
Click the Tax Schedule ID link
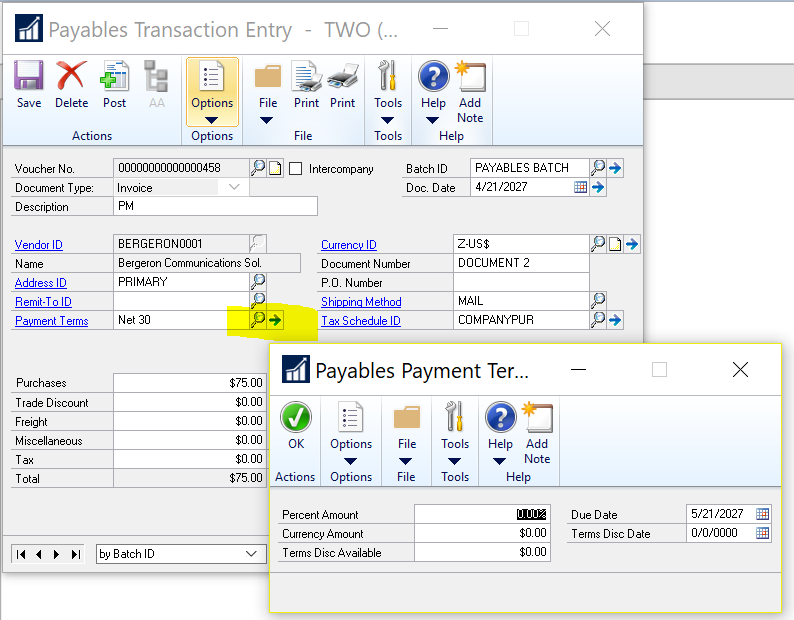point(361,321)
